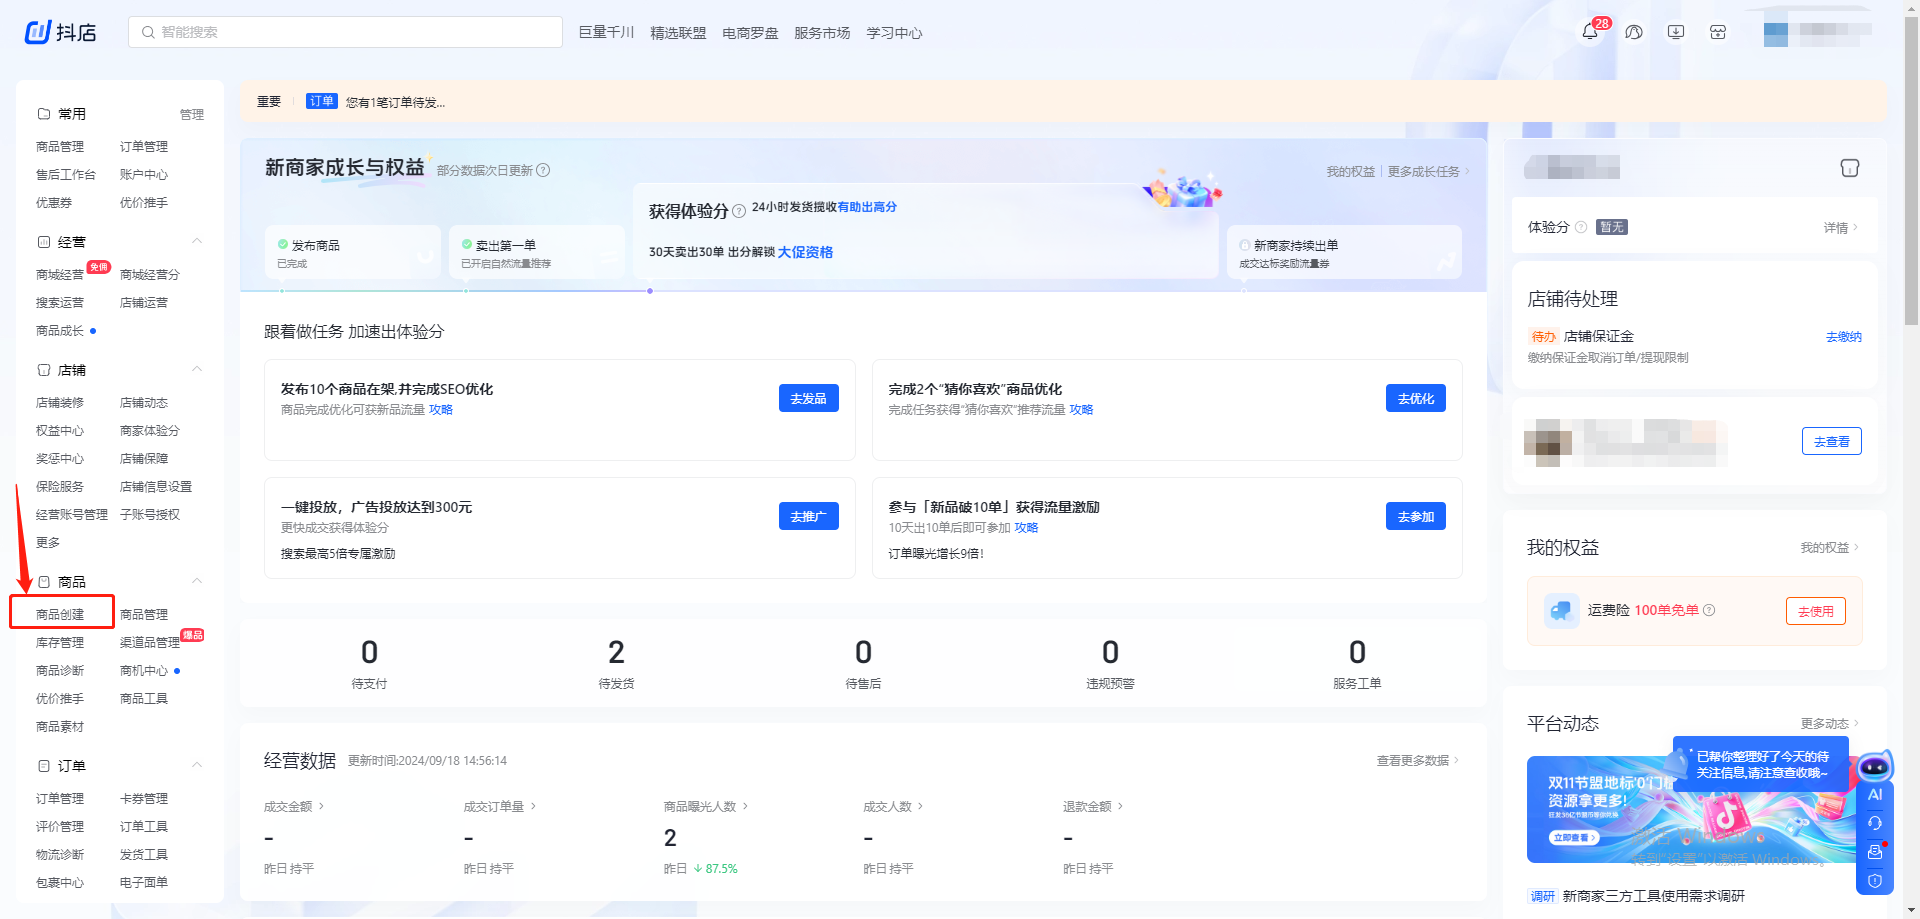
Task: Click the 去参加 button
Action: (x=1416, y=516)
